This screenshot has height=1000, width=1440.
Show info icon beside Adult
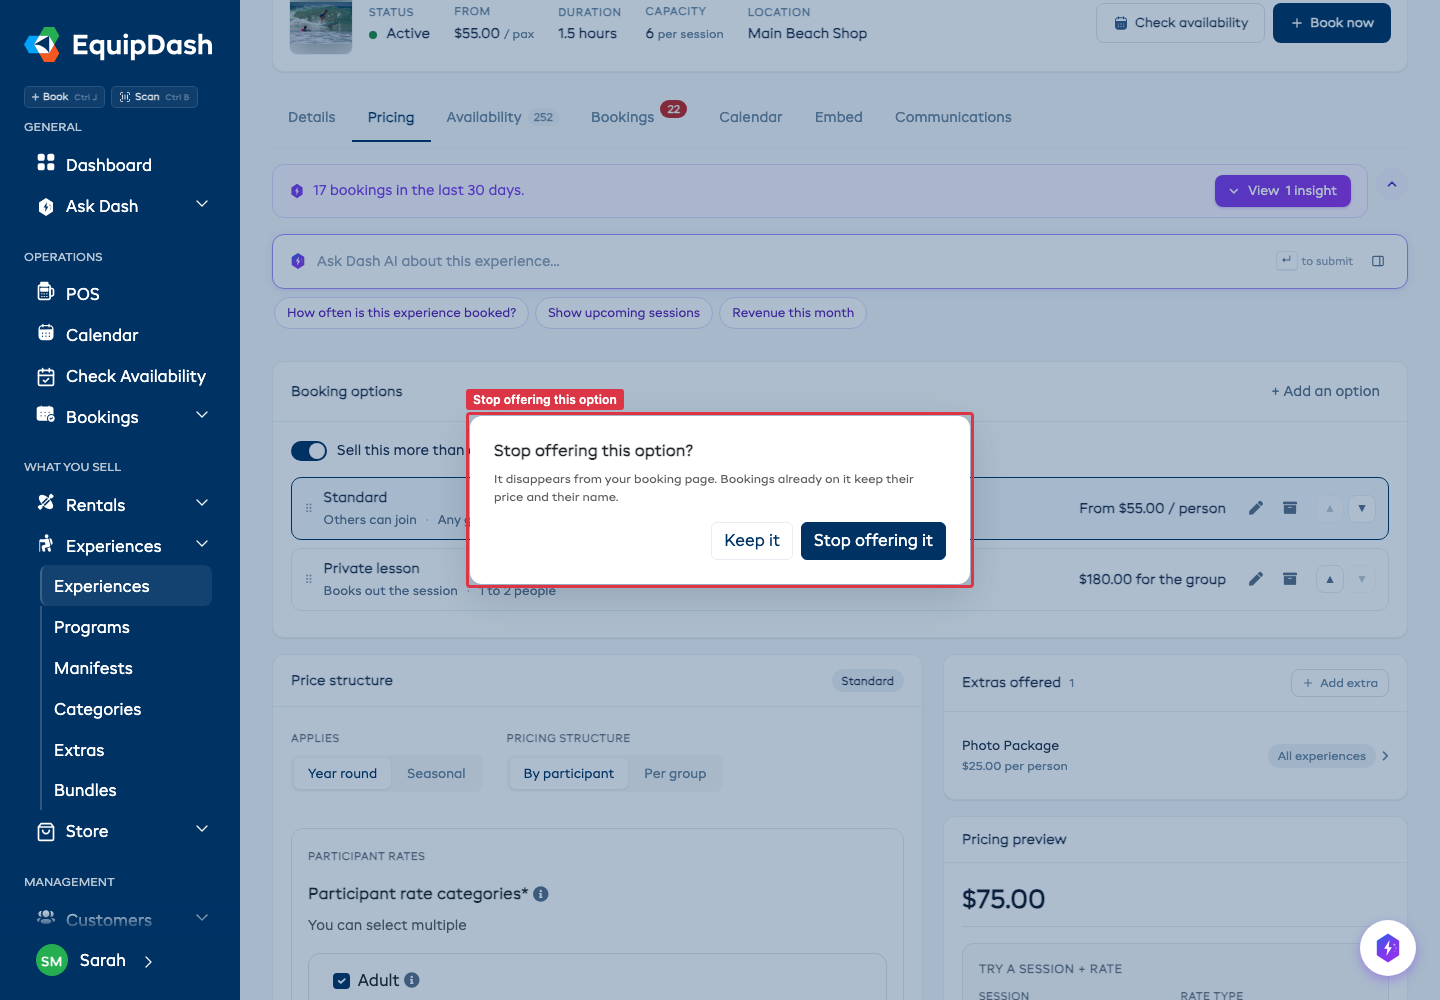click(x=412, y=980)
